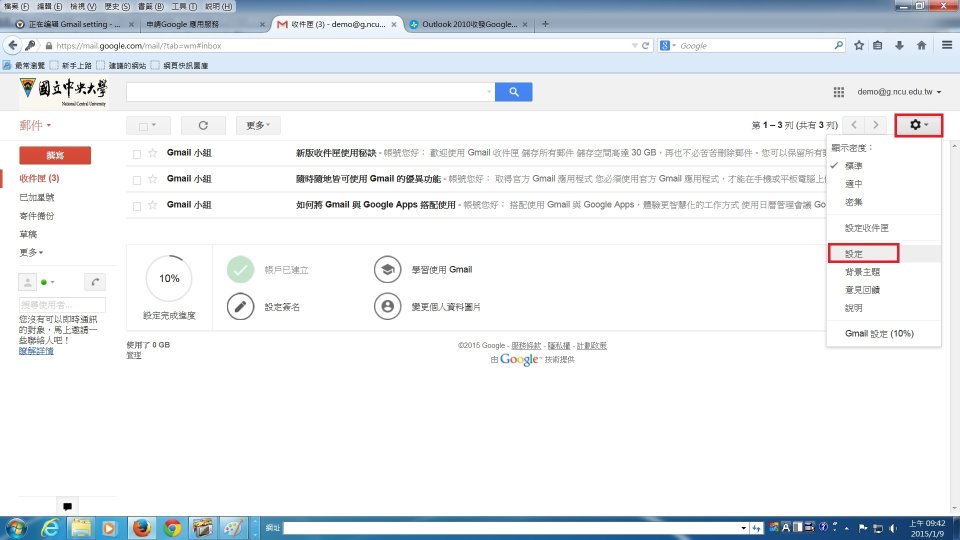Select 背景主題 in the gear menu
This screenshot has width=960, height=540.
point(861,272)
